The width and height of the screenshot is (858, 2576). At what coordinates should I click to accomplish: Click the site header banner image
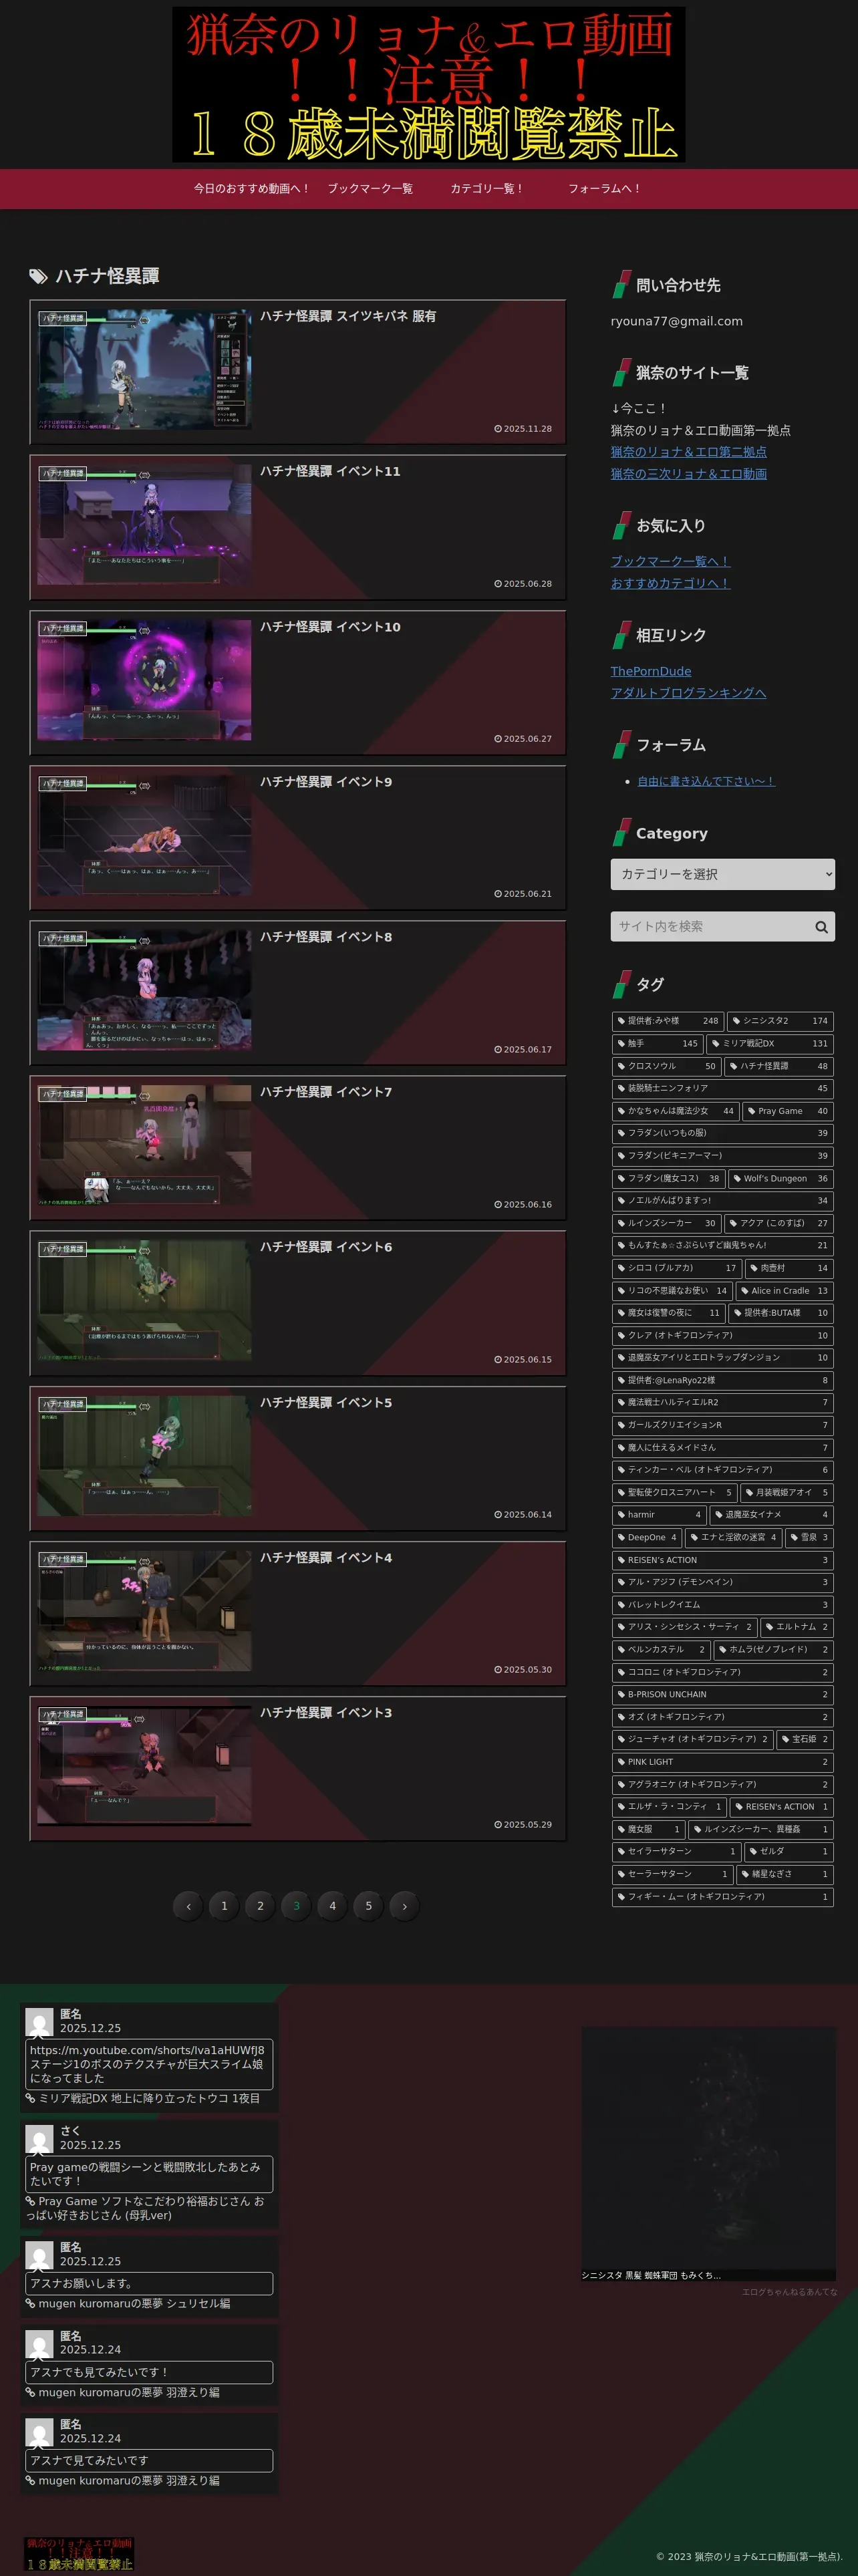coord(429,84)
